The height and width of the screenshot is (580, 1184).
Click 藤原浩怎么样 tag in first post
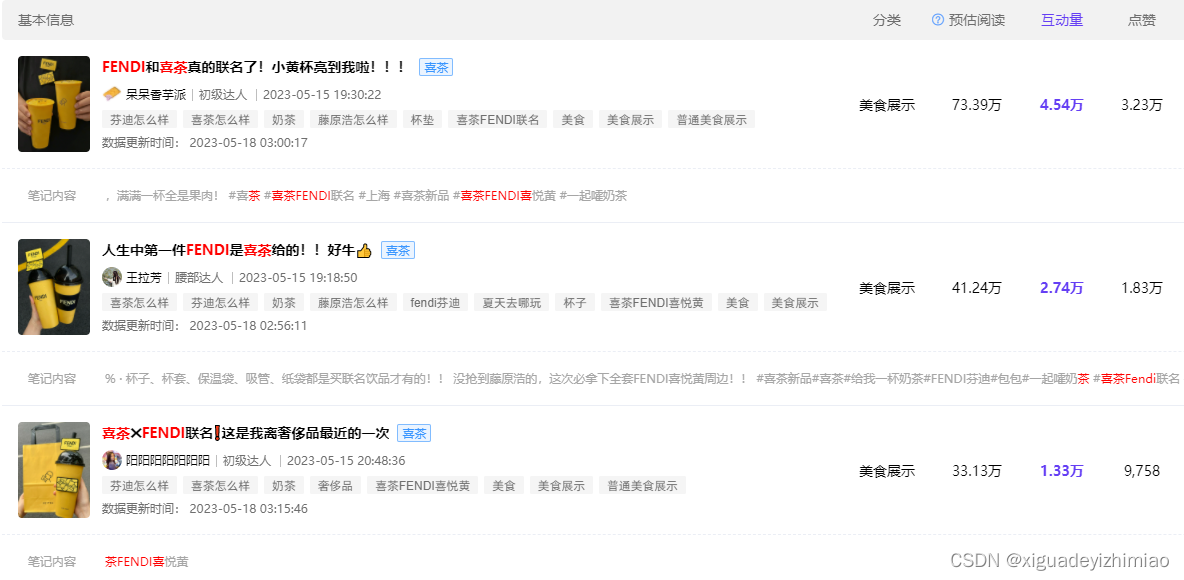click(353, 119)
